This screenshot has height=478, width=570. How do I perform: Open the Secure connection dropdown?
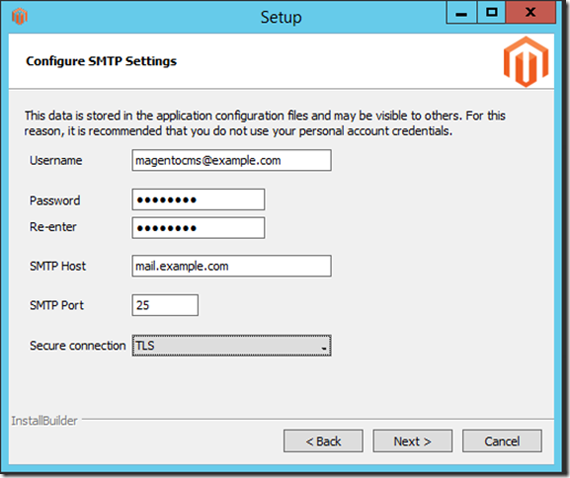(x=231, y=345)
